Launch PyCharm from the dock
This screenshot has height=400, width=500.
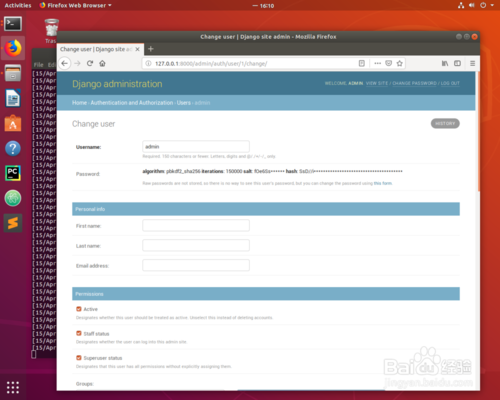13,173
